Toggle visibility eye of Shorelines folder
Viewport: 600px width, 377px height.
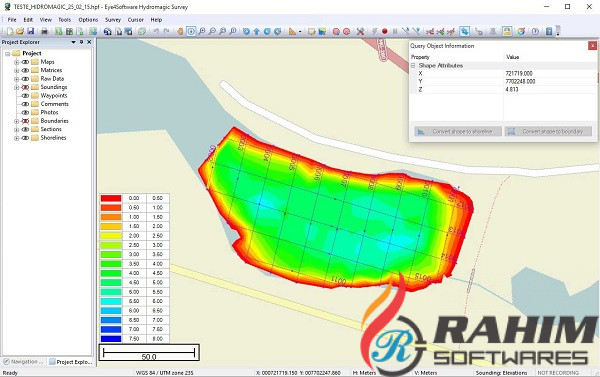pyautogui.click(x=25, y=138)
